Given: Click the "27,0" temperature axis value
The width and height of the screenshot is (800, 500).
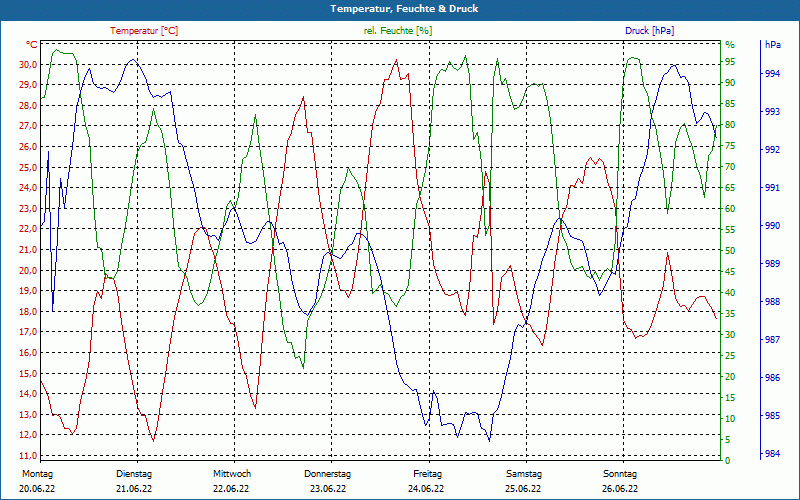Looking at the screenshot, I should pyautogui.click(x=28, y=126).
